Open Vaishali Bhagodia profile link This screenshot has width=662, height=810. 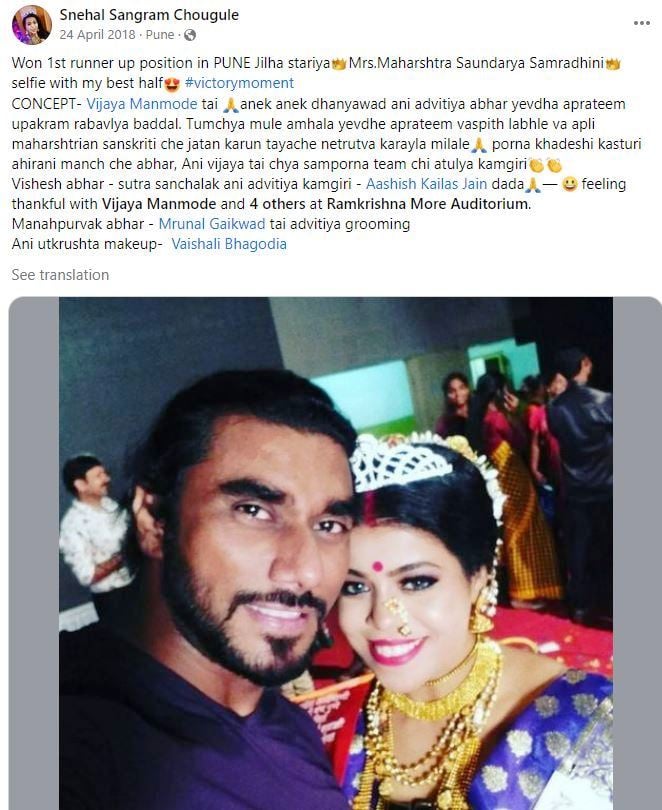pyautogui.click(x=229, y=244)
